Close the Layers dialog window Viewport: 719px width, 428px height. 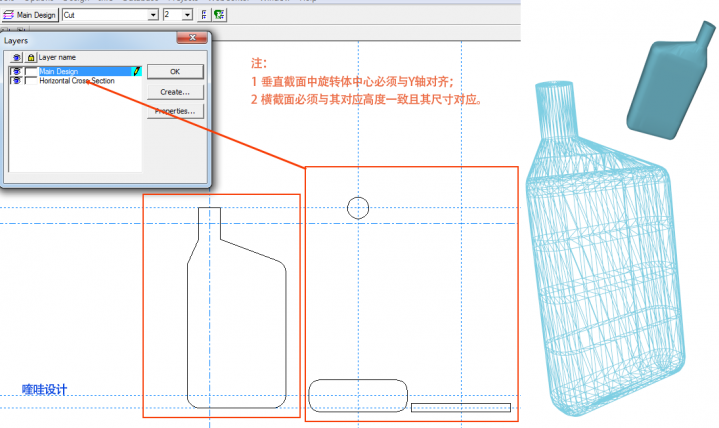pos(192,38)
